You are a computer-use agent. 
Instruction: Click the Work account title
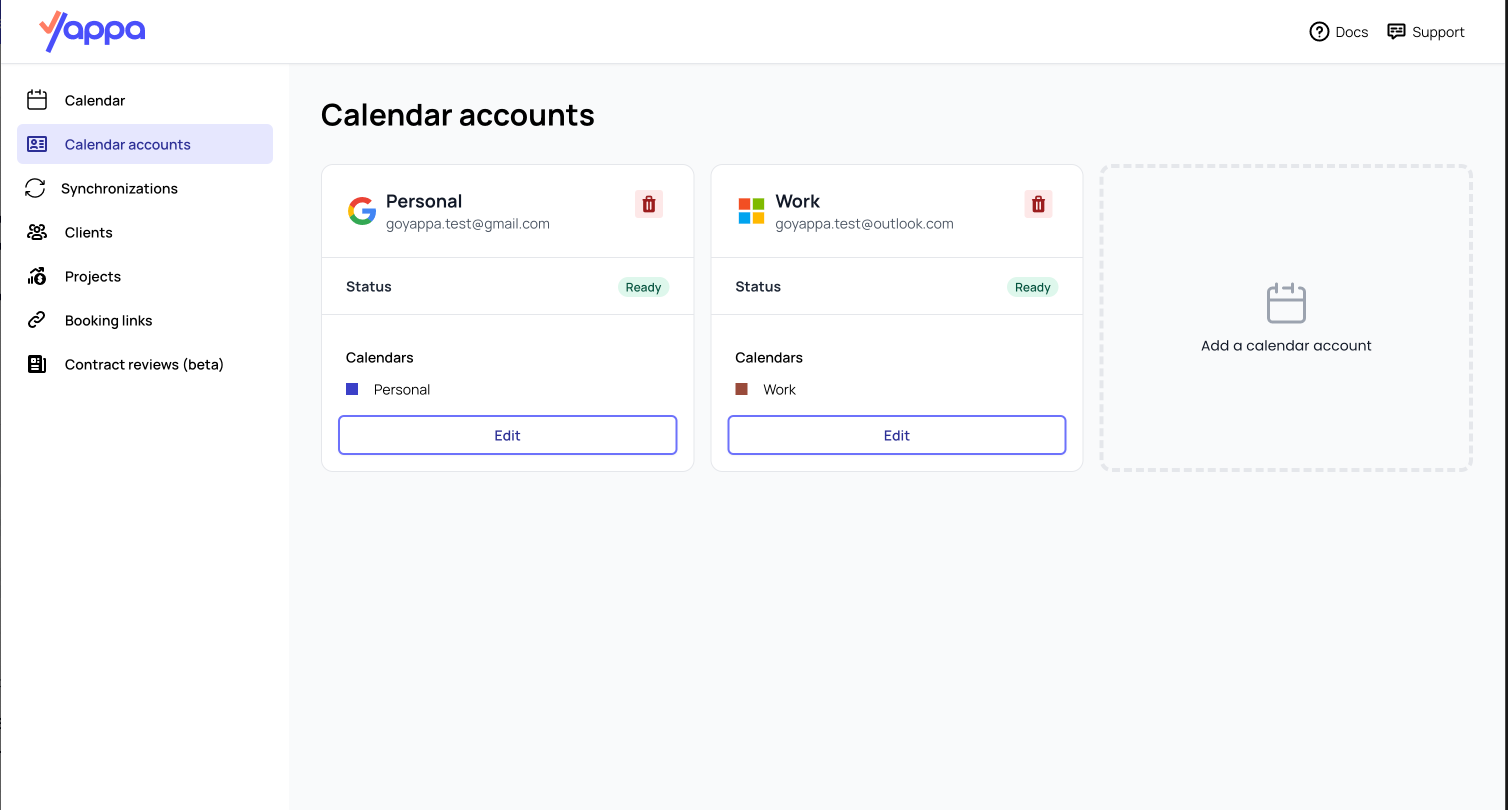pyautogui.click(x=797, y=201)
